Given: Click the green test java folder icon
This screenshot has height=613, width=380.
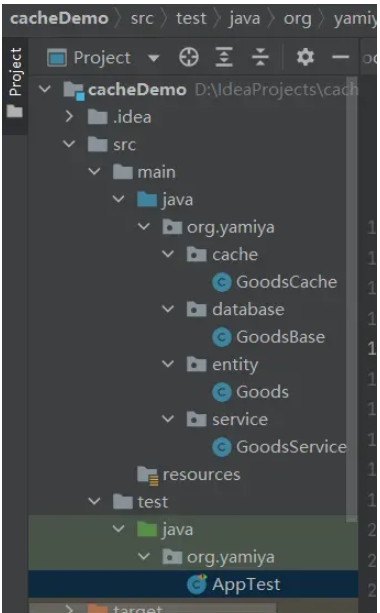Looking at the screenshot, I should point(147,529).
